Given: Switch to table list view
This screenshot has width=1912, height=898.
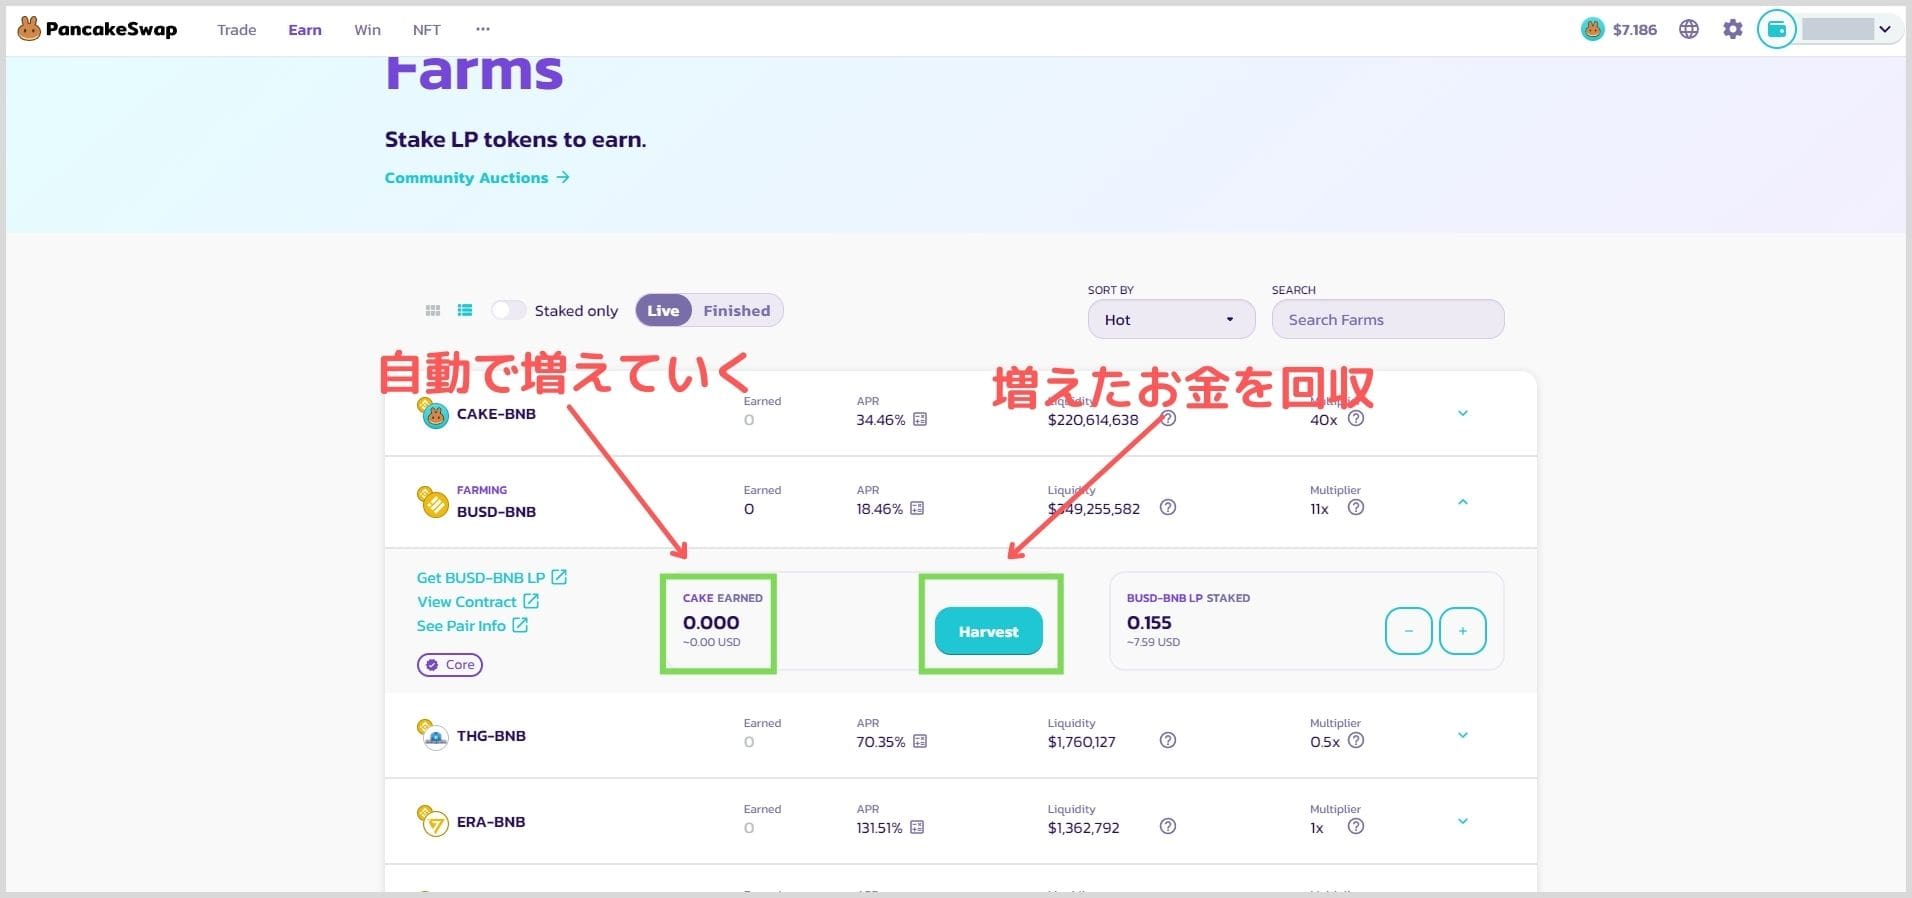Looking at the screenshot, I should (465, 311).
